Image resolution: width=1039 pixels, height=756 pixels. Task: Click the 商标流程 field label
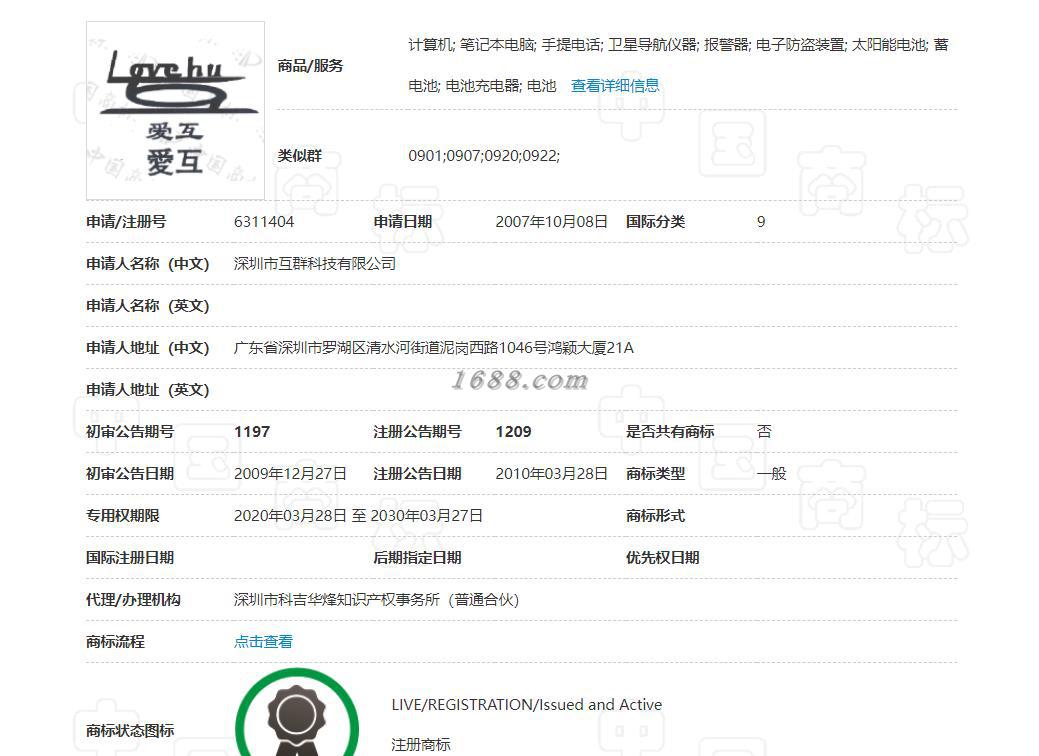pos(115,641)
